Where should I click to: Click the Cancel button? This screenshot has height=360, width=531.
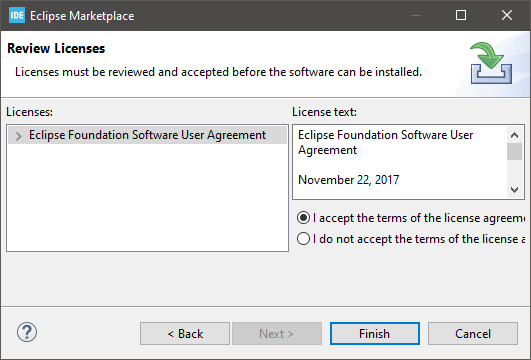pyautogui.click(x=473, y=334)
